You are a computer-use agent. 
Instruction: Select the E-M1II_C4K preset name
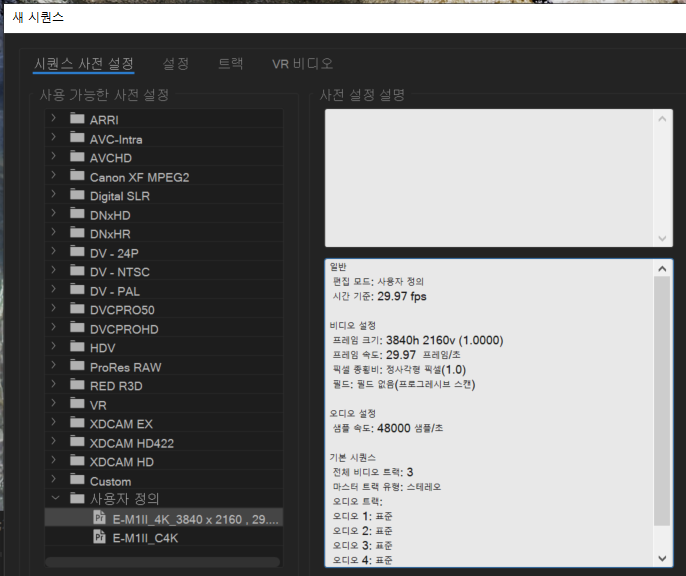pos(145,538)
